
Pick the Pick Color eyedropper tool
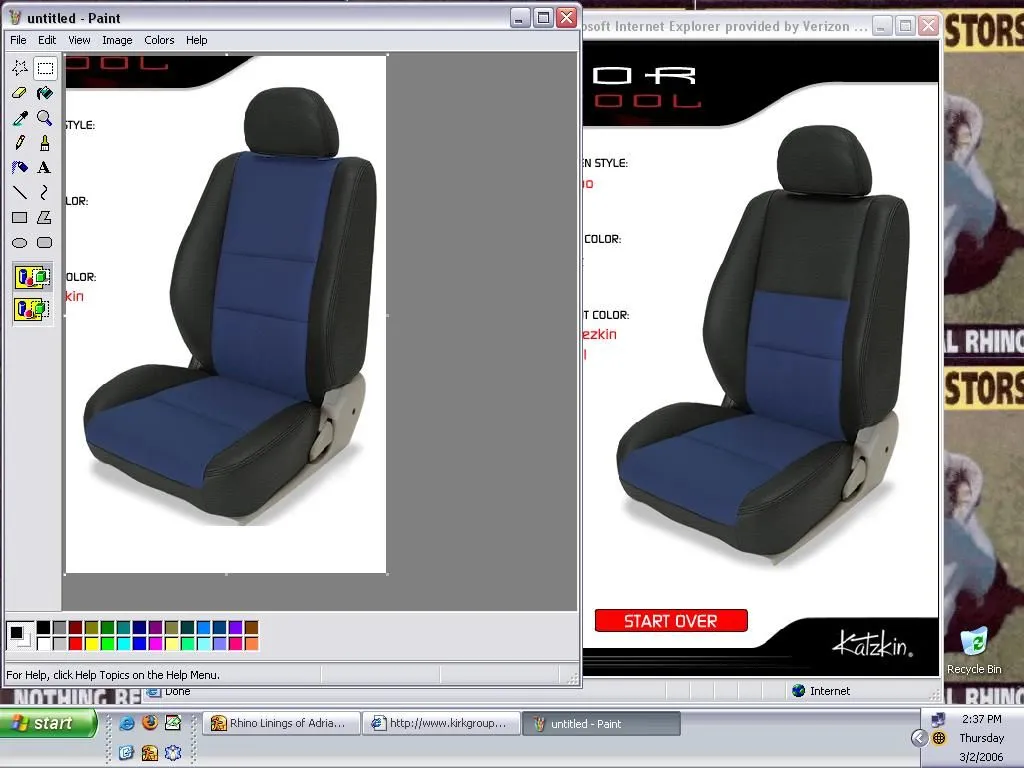(19, 118)
